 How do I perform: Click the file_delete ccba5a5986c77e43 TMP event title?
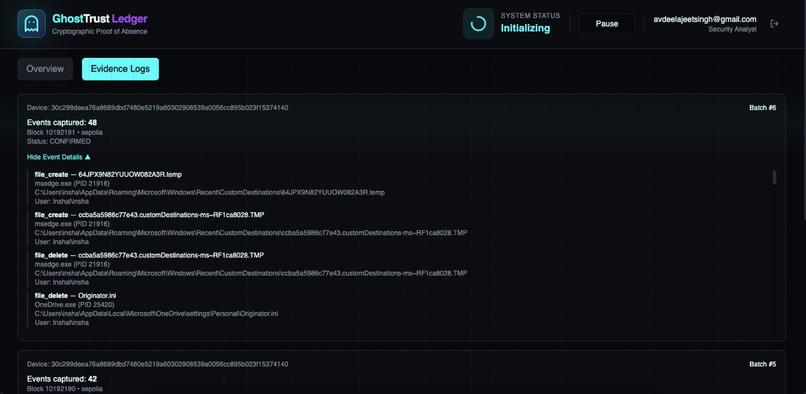coord(149,255)
